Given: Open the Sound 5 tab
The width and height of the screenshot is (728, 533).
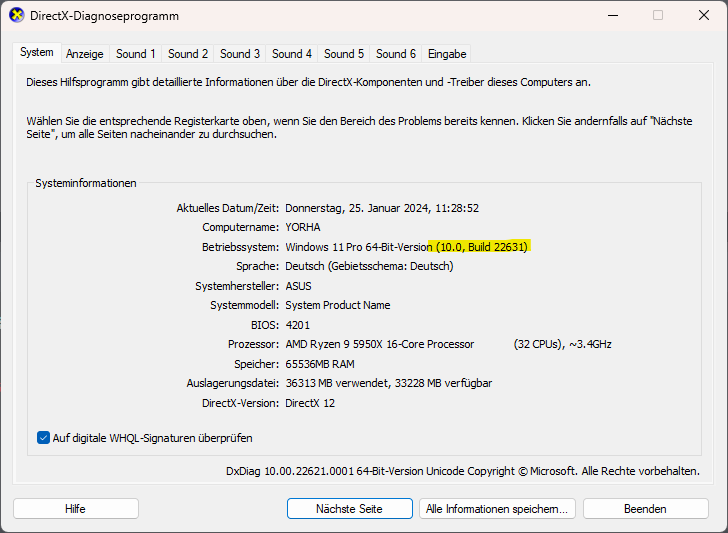Looking at the screenshot, I should click(x=344, y=54).
